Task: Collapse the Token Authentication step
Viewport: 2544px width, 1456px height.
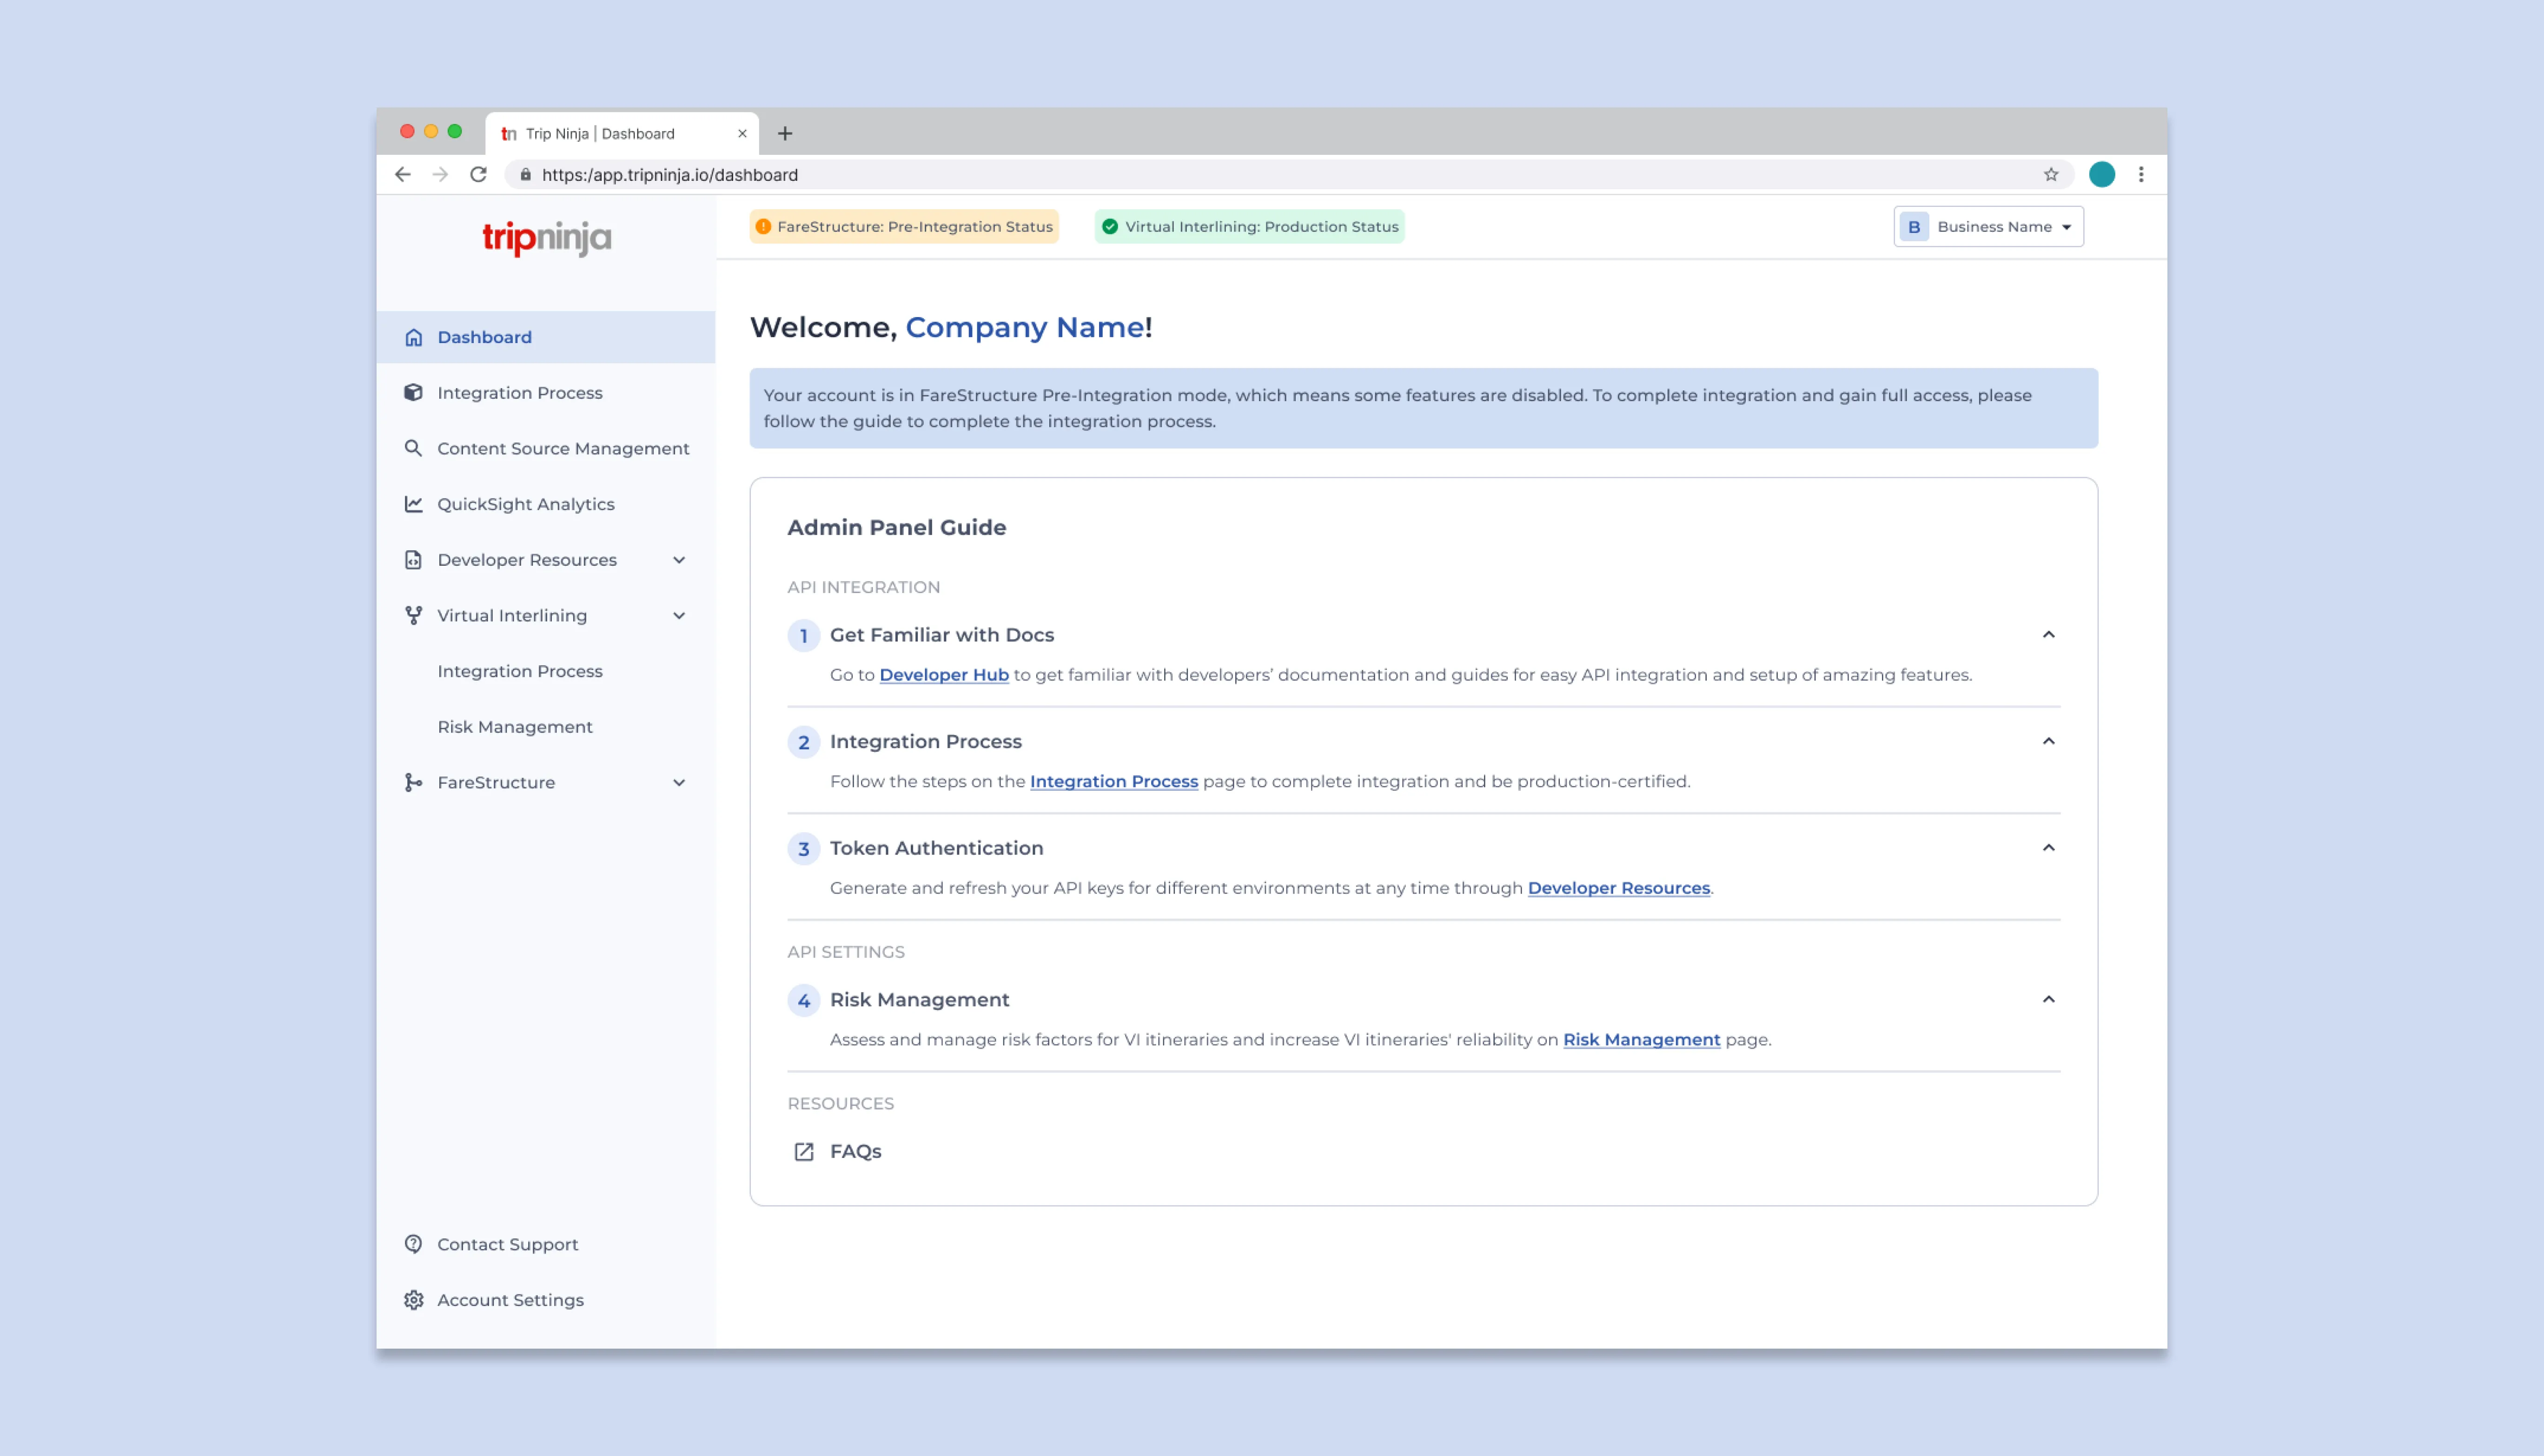Action: coord(2048,848)
